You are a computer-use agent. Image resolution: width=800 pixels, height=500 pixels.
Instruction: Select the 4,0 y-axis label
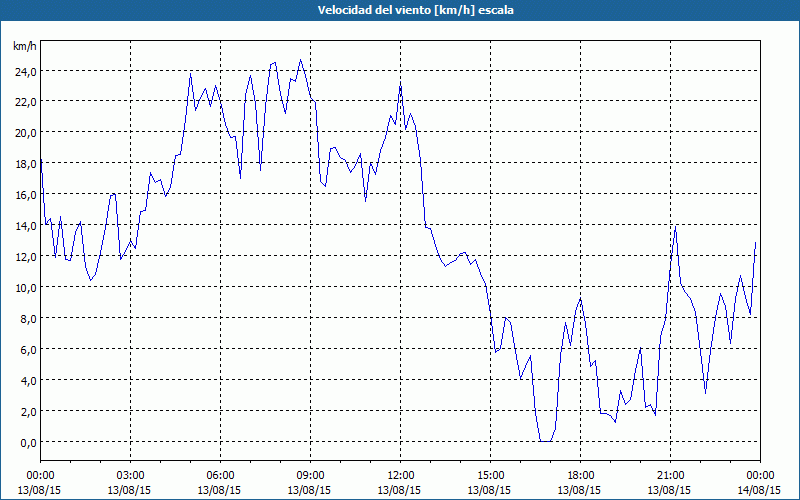click(x=30, y=381)
